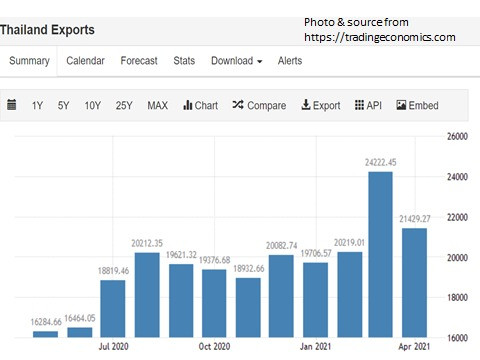The image size is (480, 360).
Task: Open the Forecast tab
Action: point(139,61)
